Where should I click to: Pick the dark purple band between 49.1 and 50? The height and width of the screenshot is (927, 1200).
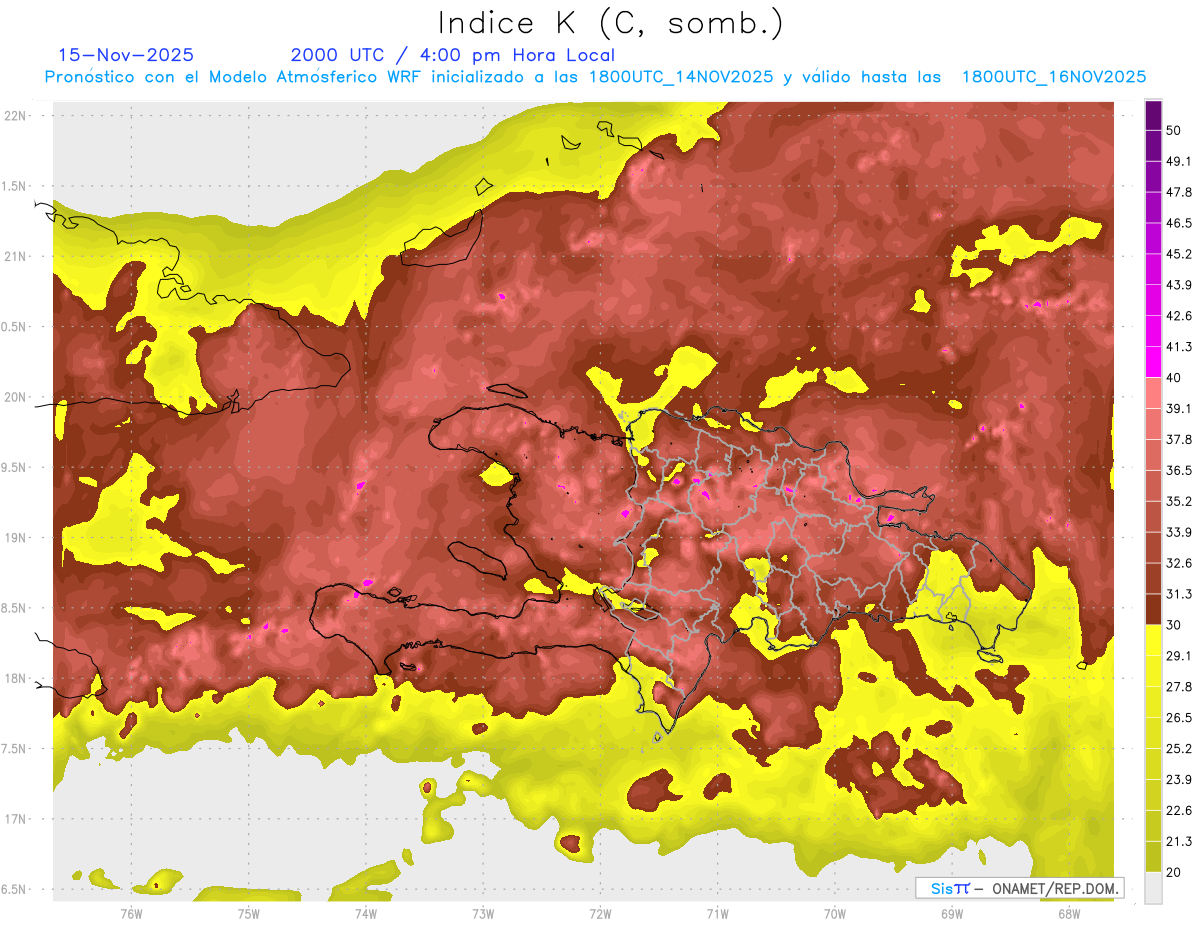coord(1153,146)
